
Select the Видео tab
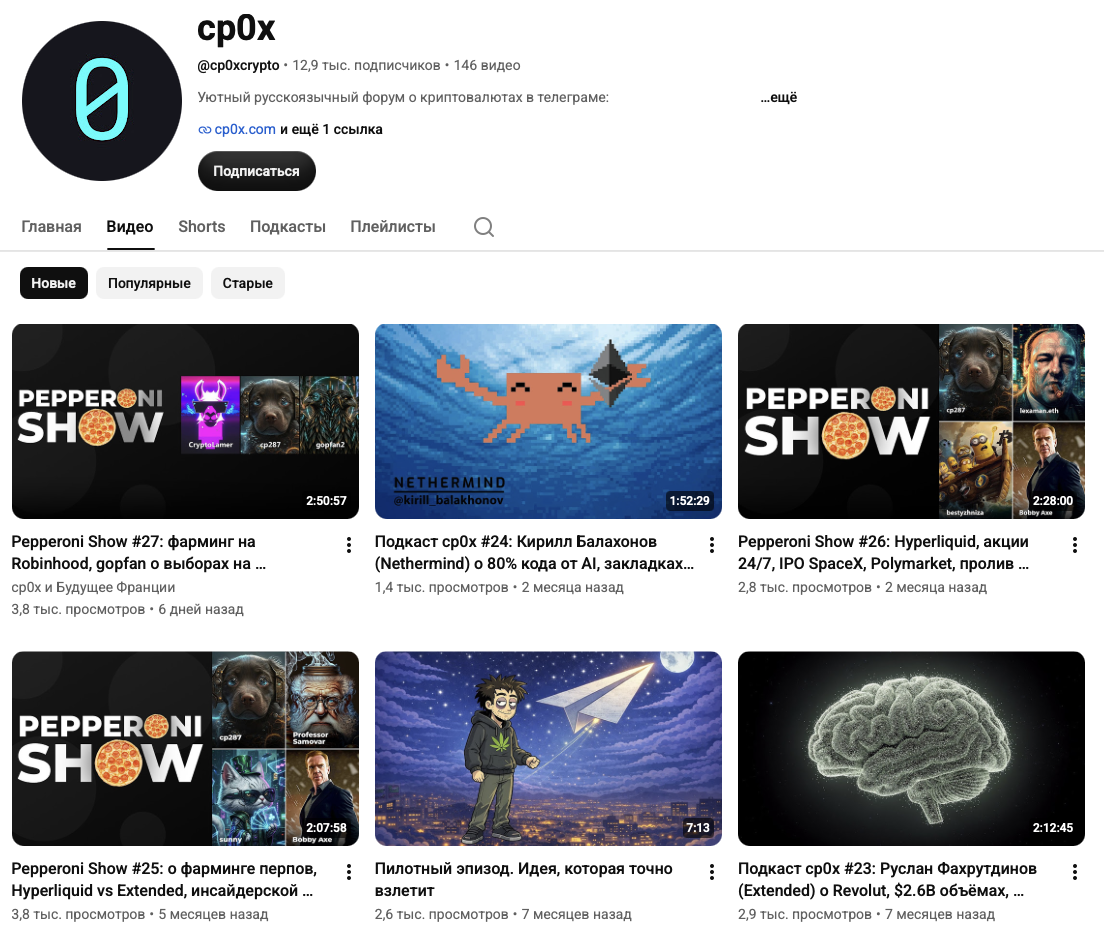(x=130, y=227)
